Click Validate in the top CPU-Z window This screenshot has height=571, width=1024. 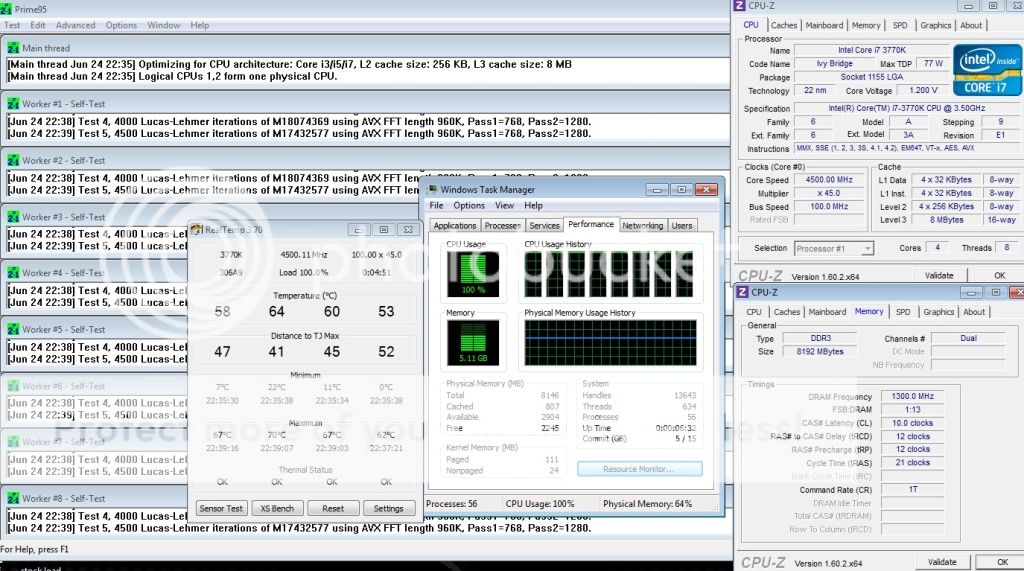[x=938, y=275]
